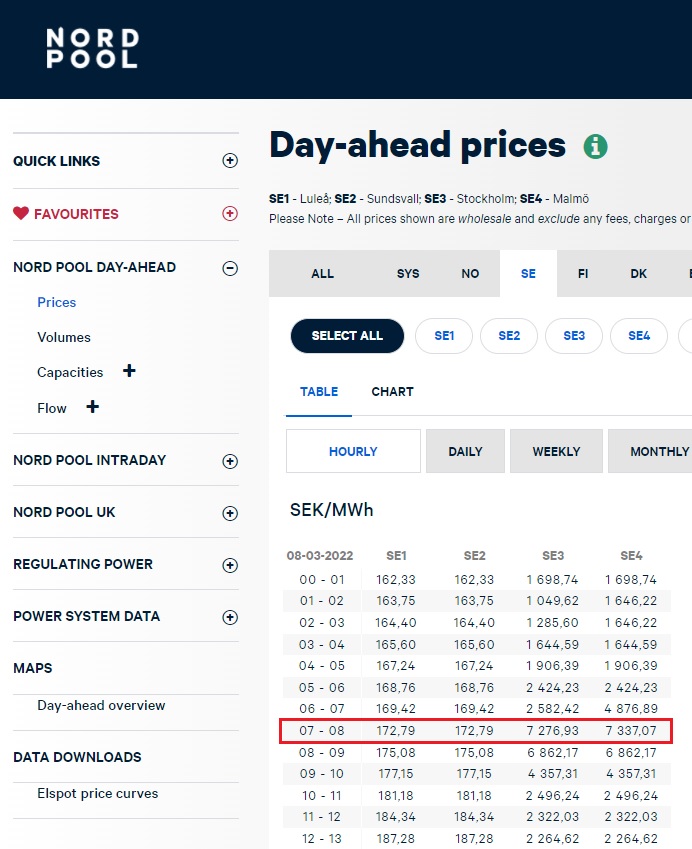Select the WEEKLY resolution button
692x849 pixels.
556,451
